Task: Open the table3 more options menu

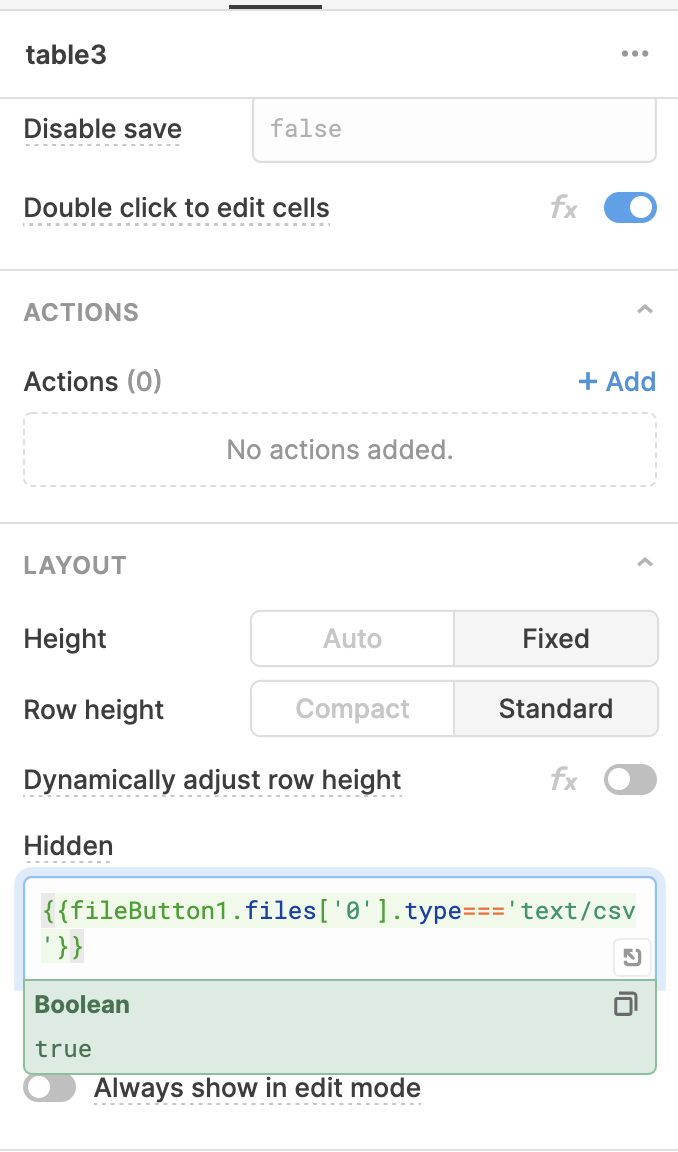Action: tap(635, 54)
